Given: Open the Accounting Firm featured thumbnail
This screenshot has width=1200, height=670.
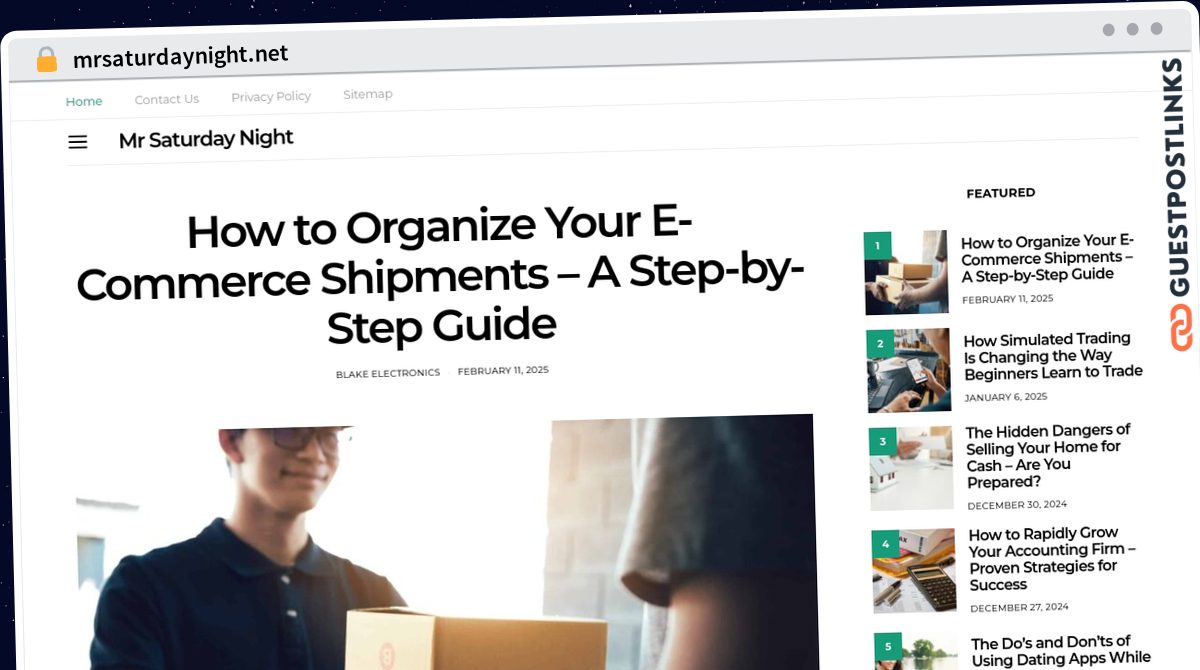Looking at the screenshot, I should pyautogui.click(x=914, y=570).
